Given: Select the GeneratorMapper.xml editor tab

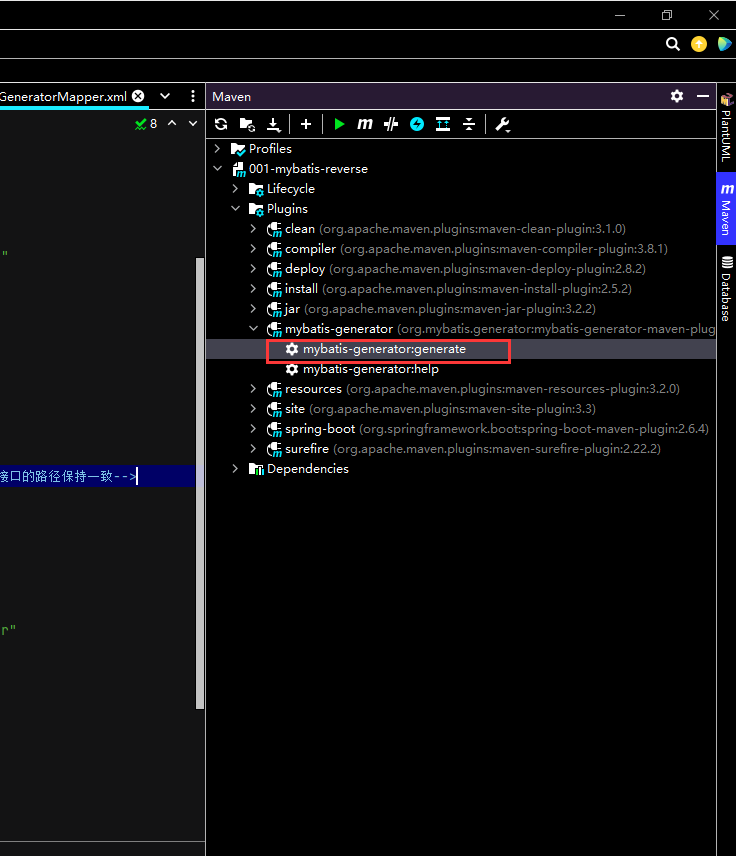Looking at the screenshot, I should (x=63, y=97).
